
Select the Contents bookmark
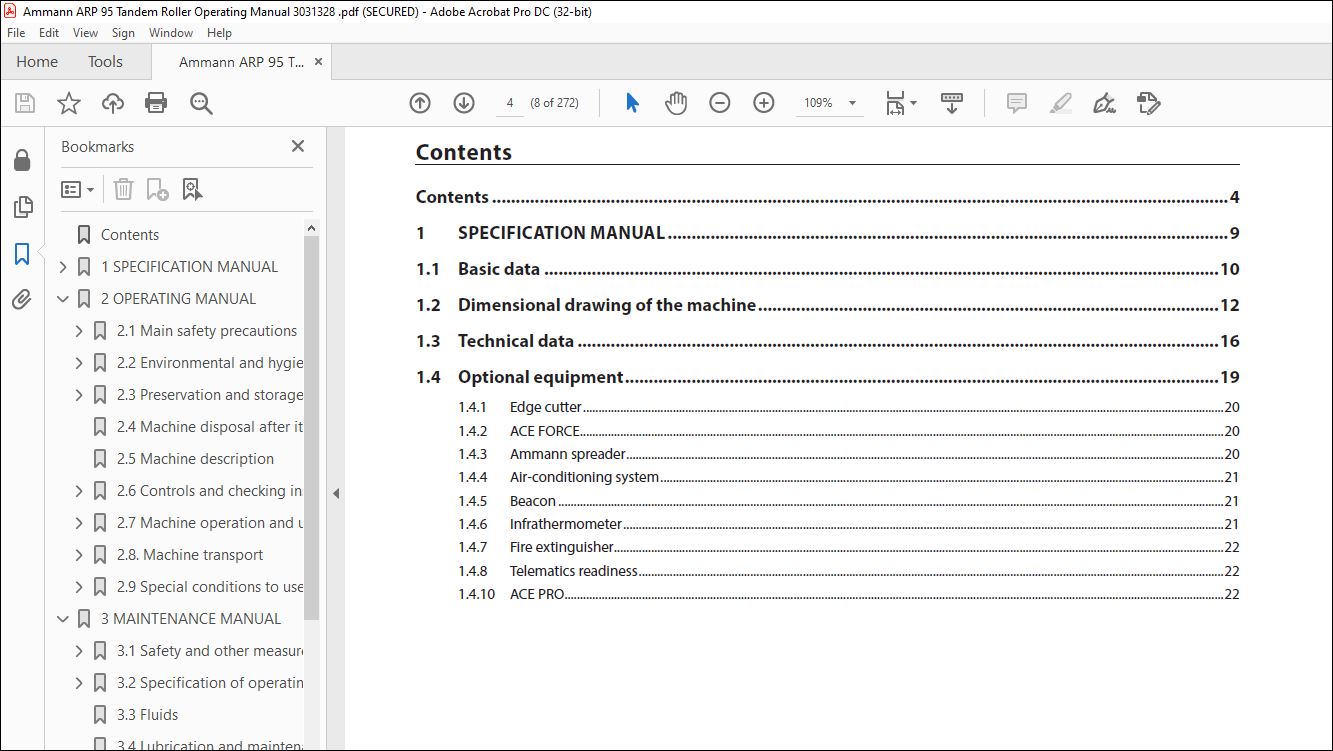coord(130,235)
